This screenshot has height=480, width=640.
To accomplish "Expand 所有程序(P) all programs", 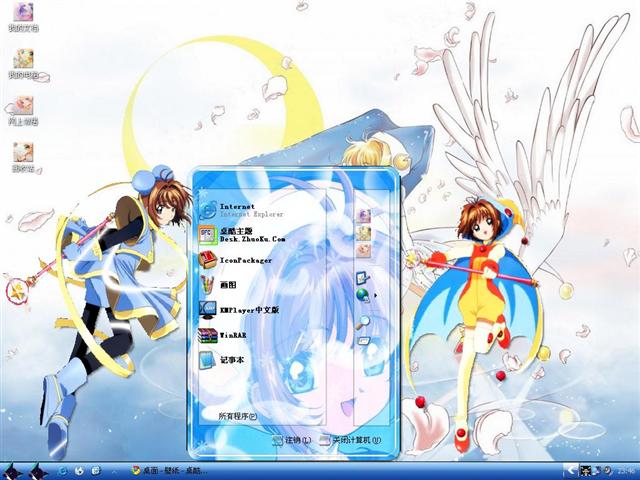I will (x=238, y=416).
